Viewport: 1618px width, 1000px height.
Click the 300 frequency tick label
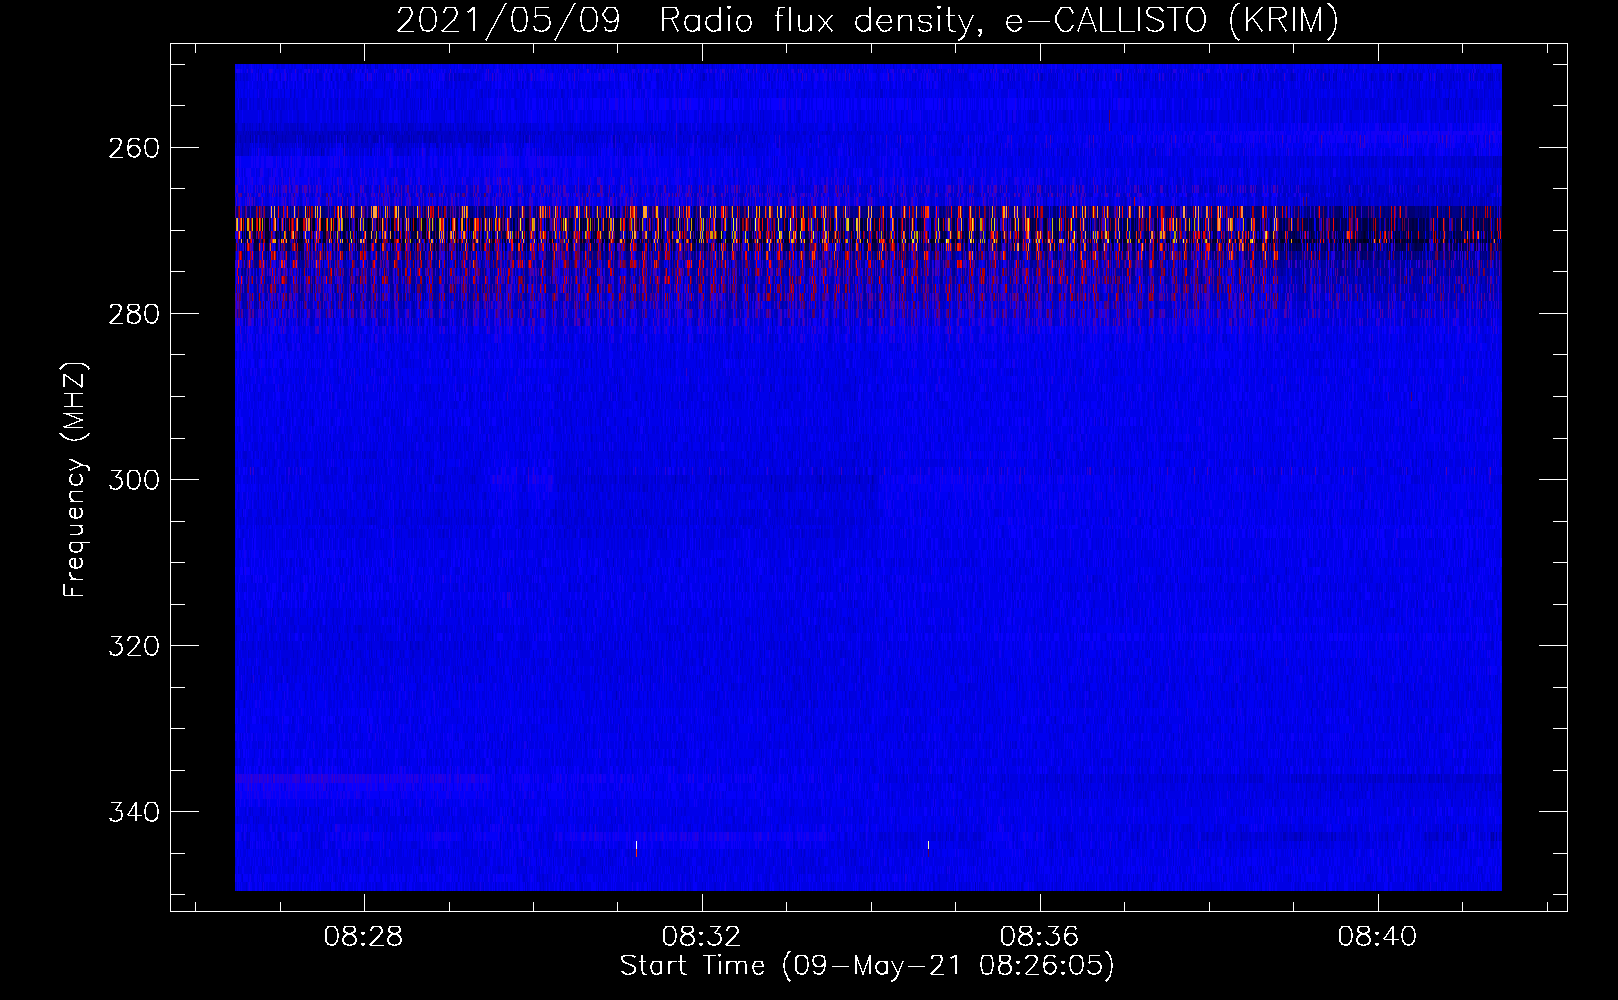click(133, 480)
